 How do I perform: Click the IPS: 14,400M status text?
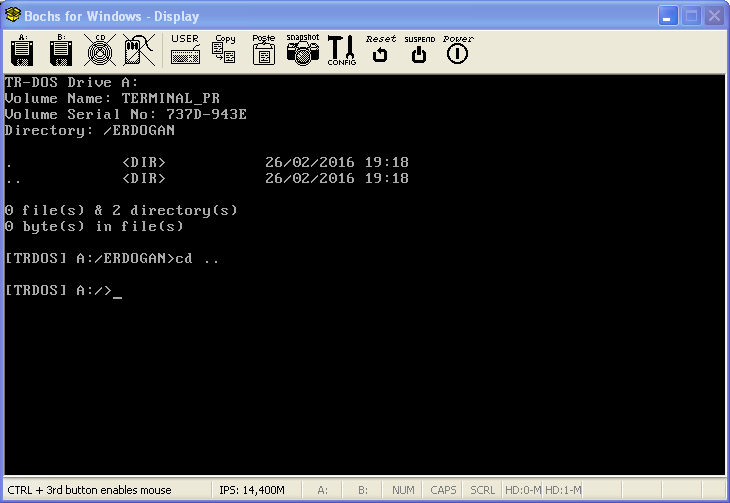point(252,490)
